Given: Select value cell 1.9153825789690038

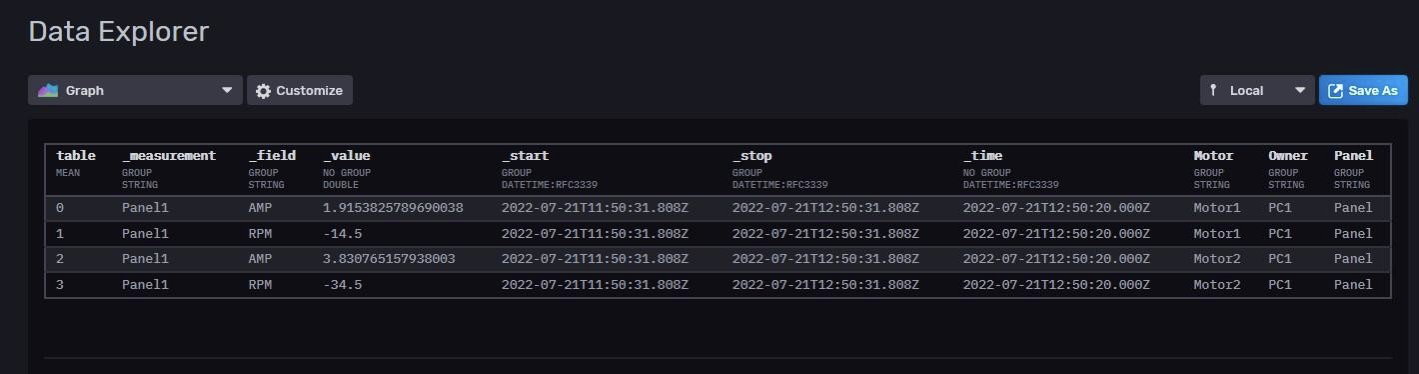Looking at the screenshot, I should click(393, 208).
